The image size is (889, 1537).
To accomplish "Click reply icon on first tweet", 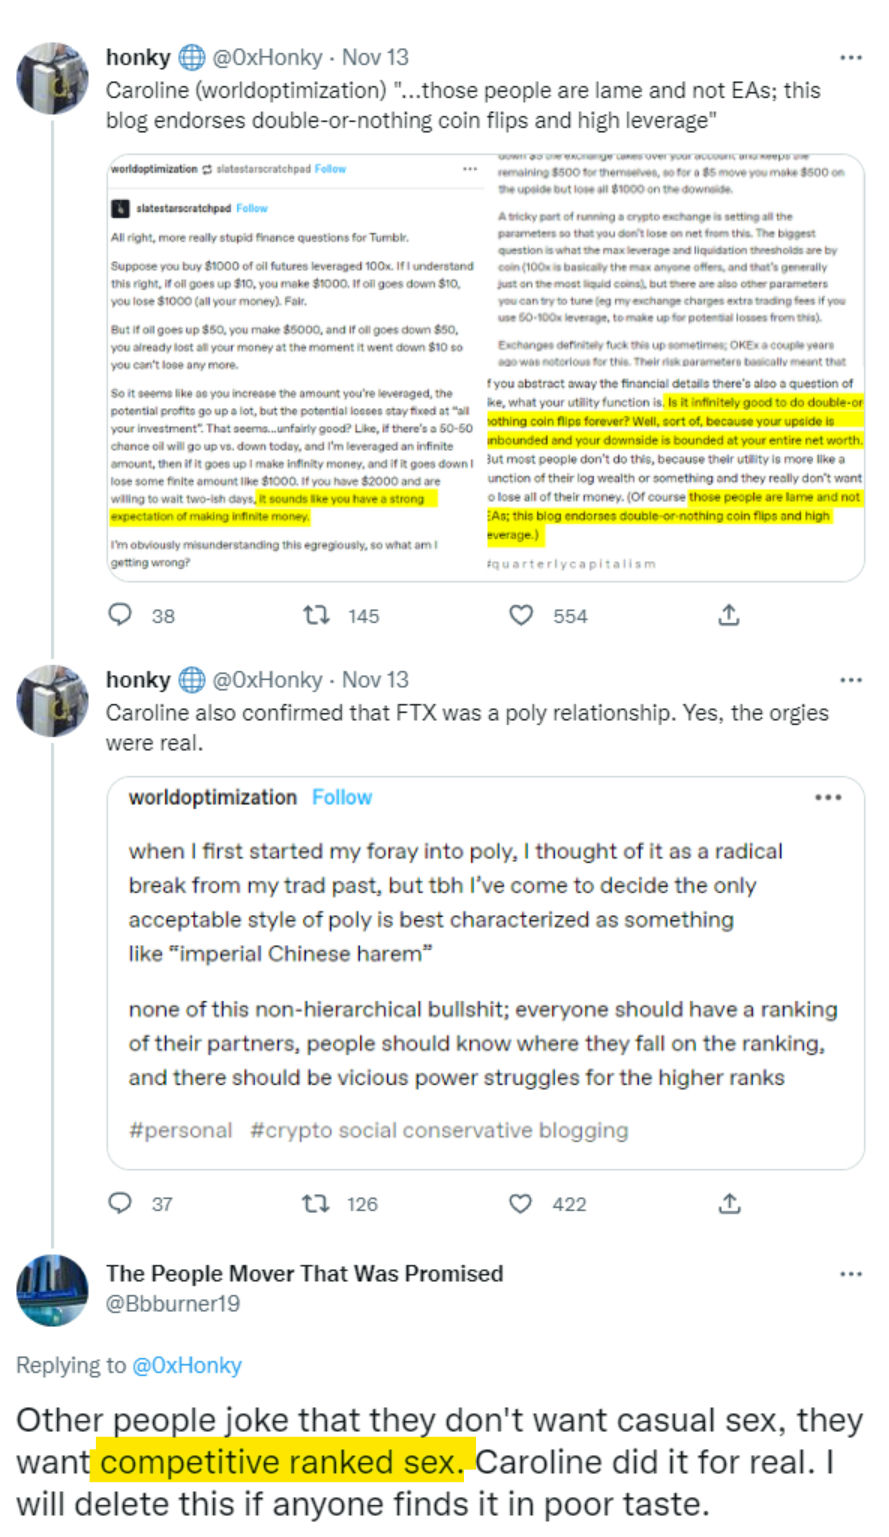I will 120,615.
